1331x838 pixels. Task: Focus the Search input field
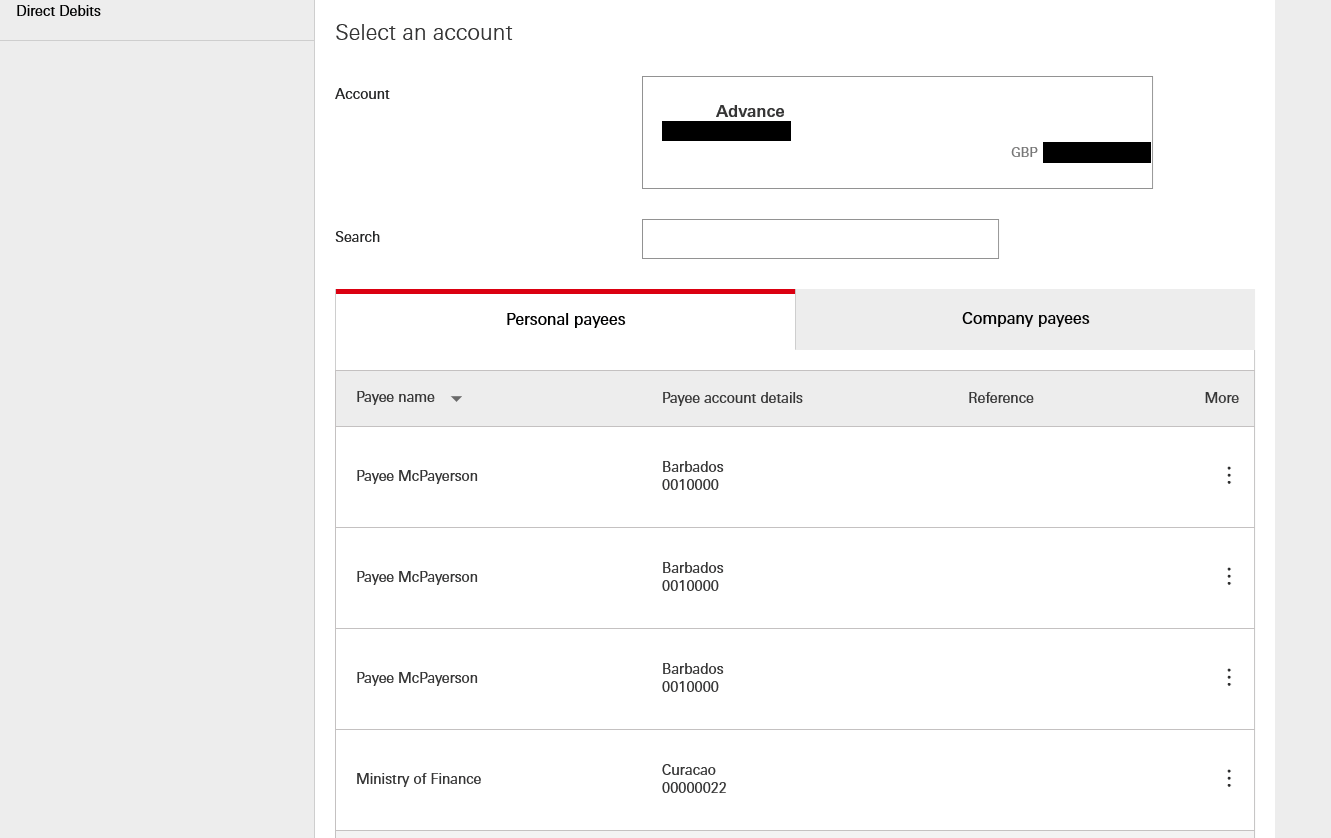(819, 239)
